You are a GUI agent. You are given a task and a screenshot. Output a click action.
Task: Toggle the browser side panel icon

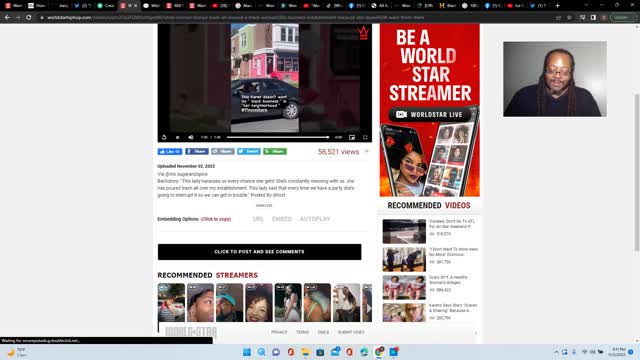[x=593, y=18]
